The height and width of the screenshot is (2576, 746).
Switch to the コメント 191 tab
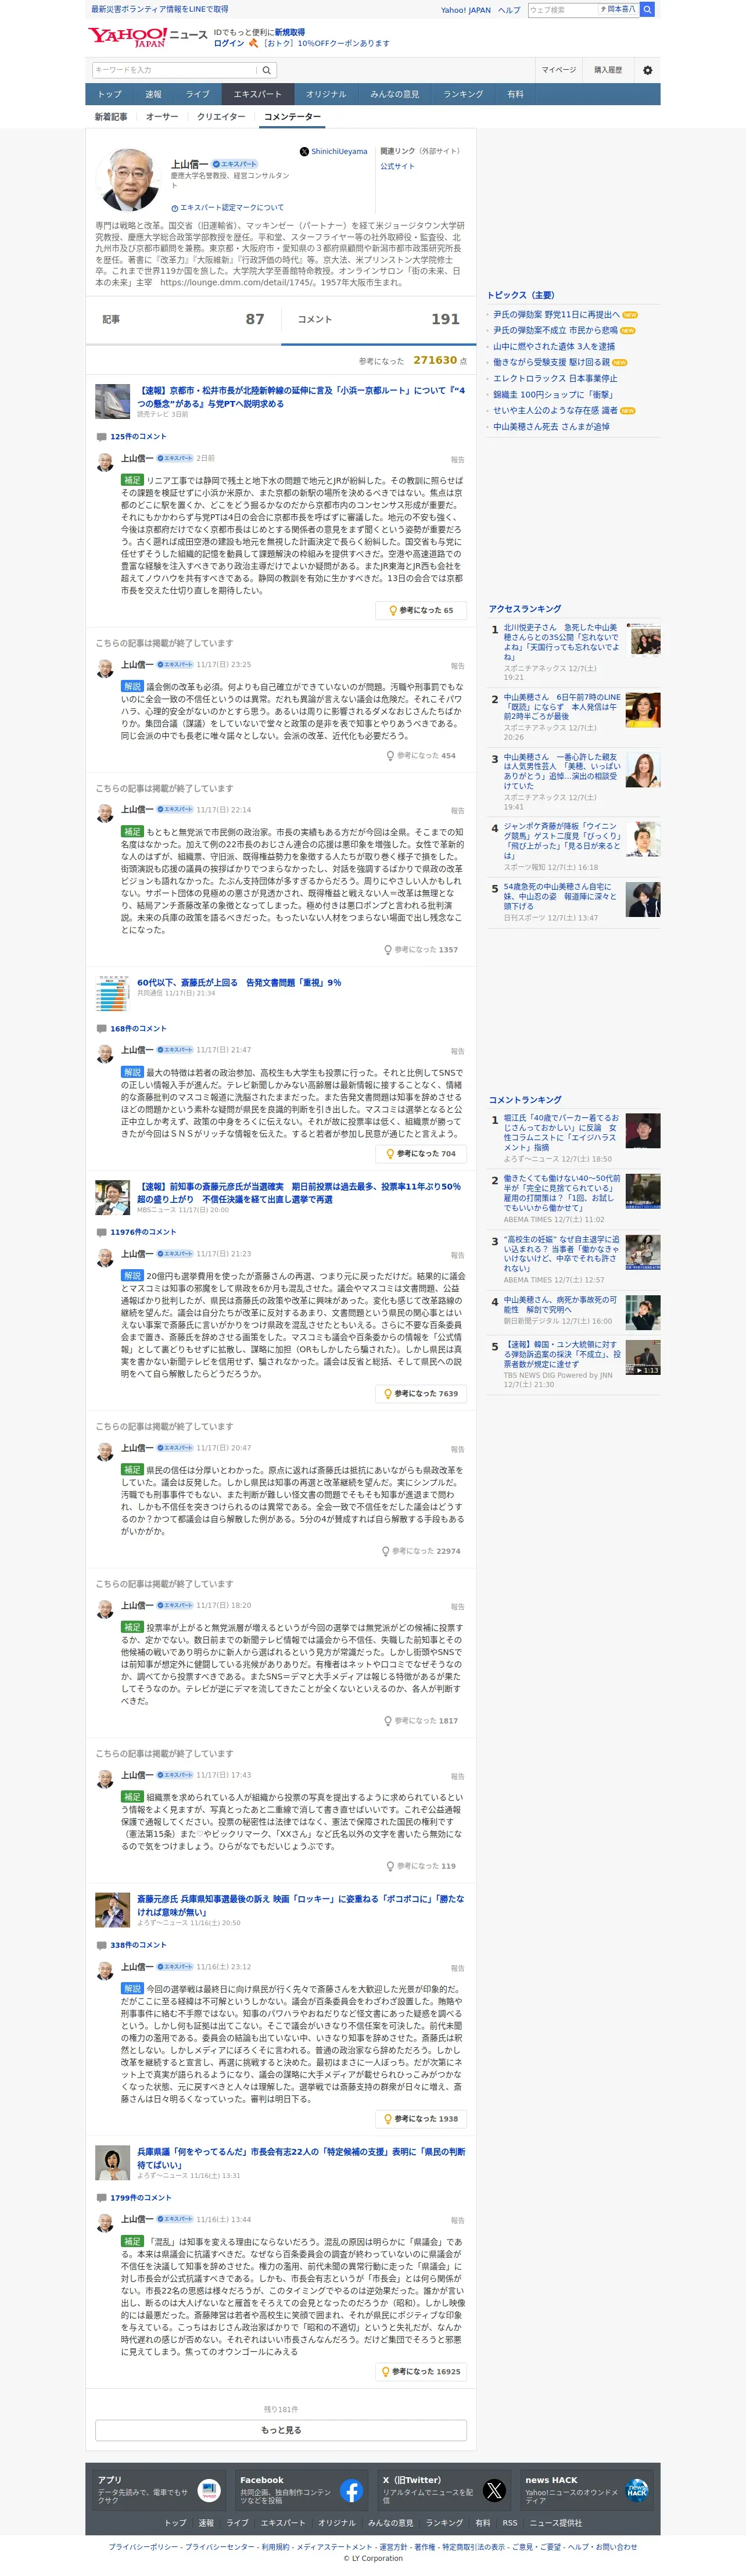[x=378, y=319]
